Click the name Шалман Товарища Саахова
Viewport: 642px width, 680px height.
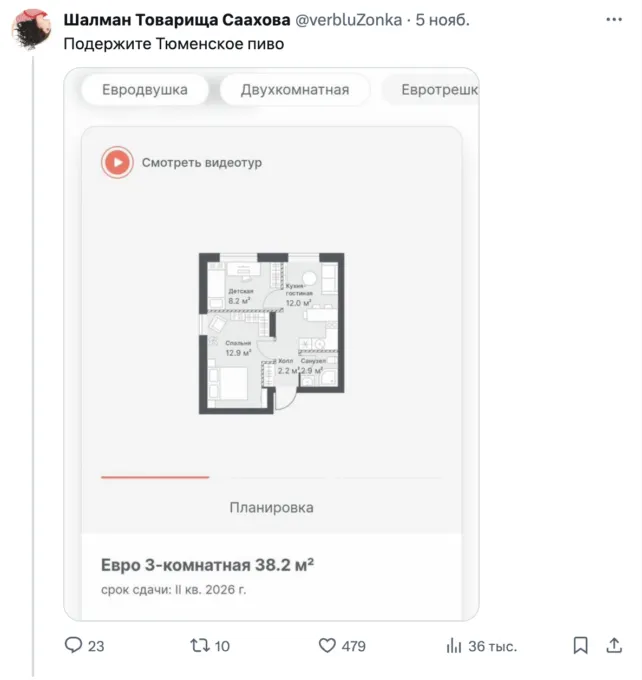(x=177, y=20)
